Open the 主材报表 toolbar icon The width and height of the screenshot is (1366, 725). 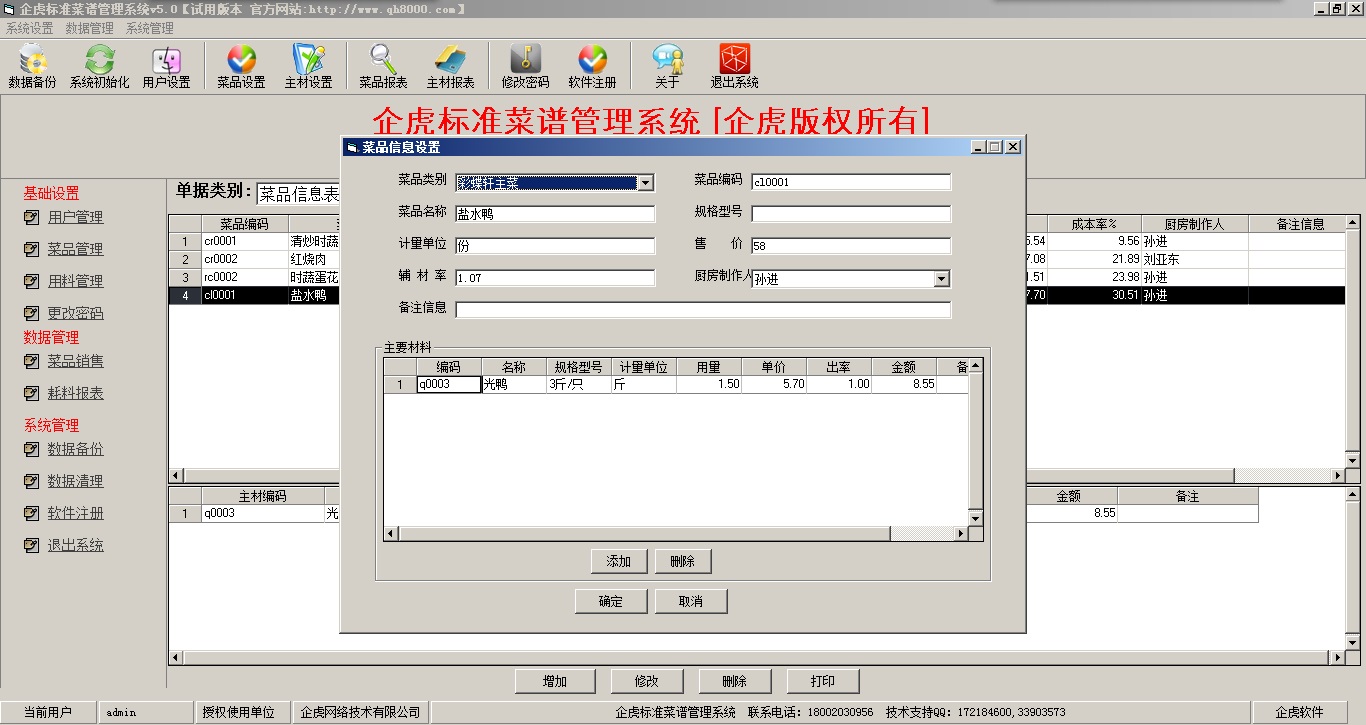pyautogui.click(x=450, y=67)
